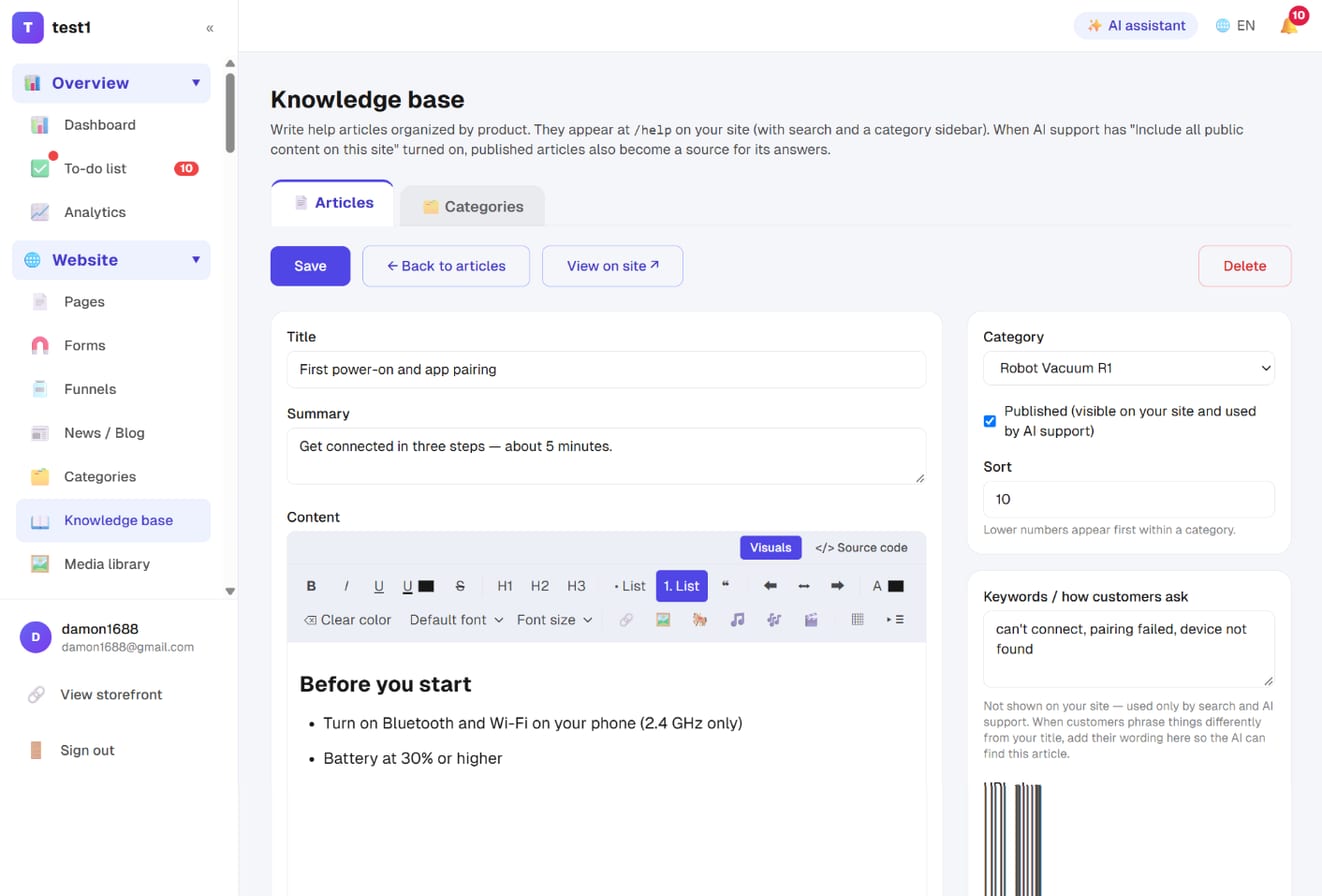Open the To-do list page
Screen dimensions: 1322x896
pos(113,169)
